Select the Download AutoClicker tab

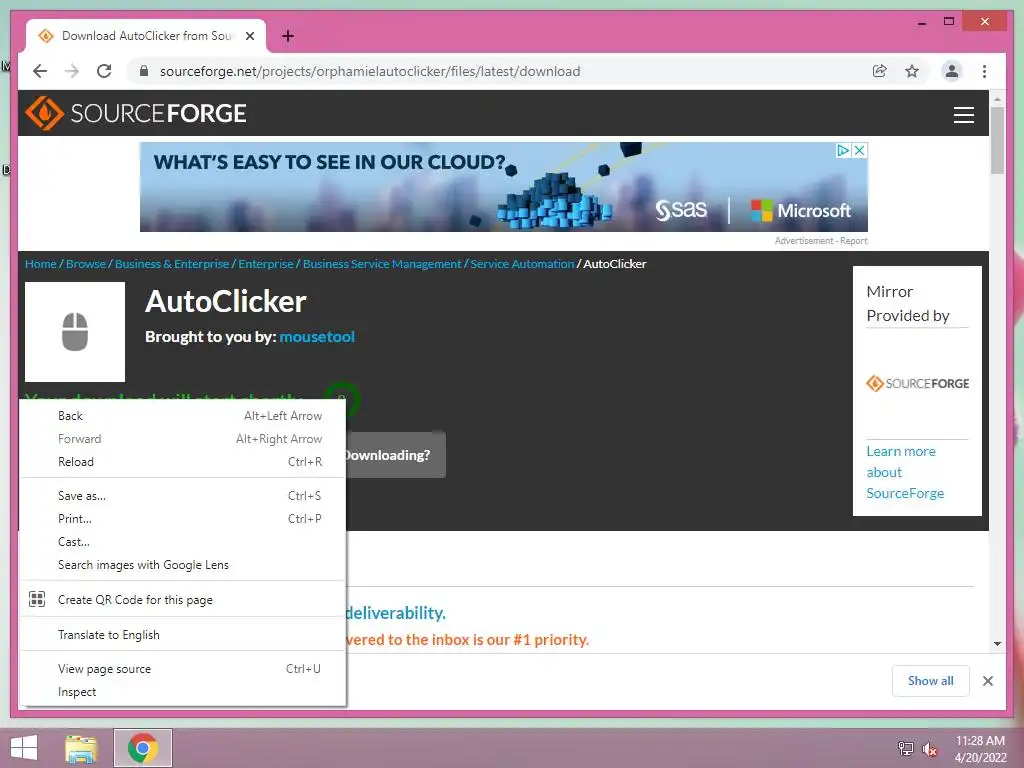pos(146,36)
